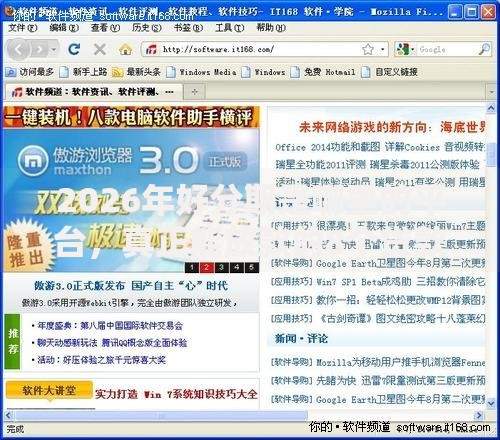Open the 编辑 menu
This screenshot has height=440, width=500.
click(64, 28)
